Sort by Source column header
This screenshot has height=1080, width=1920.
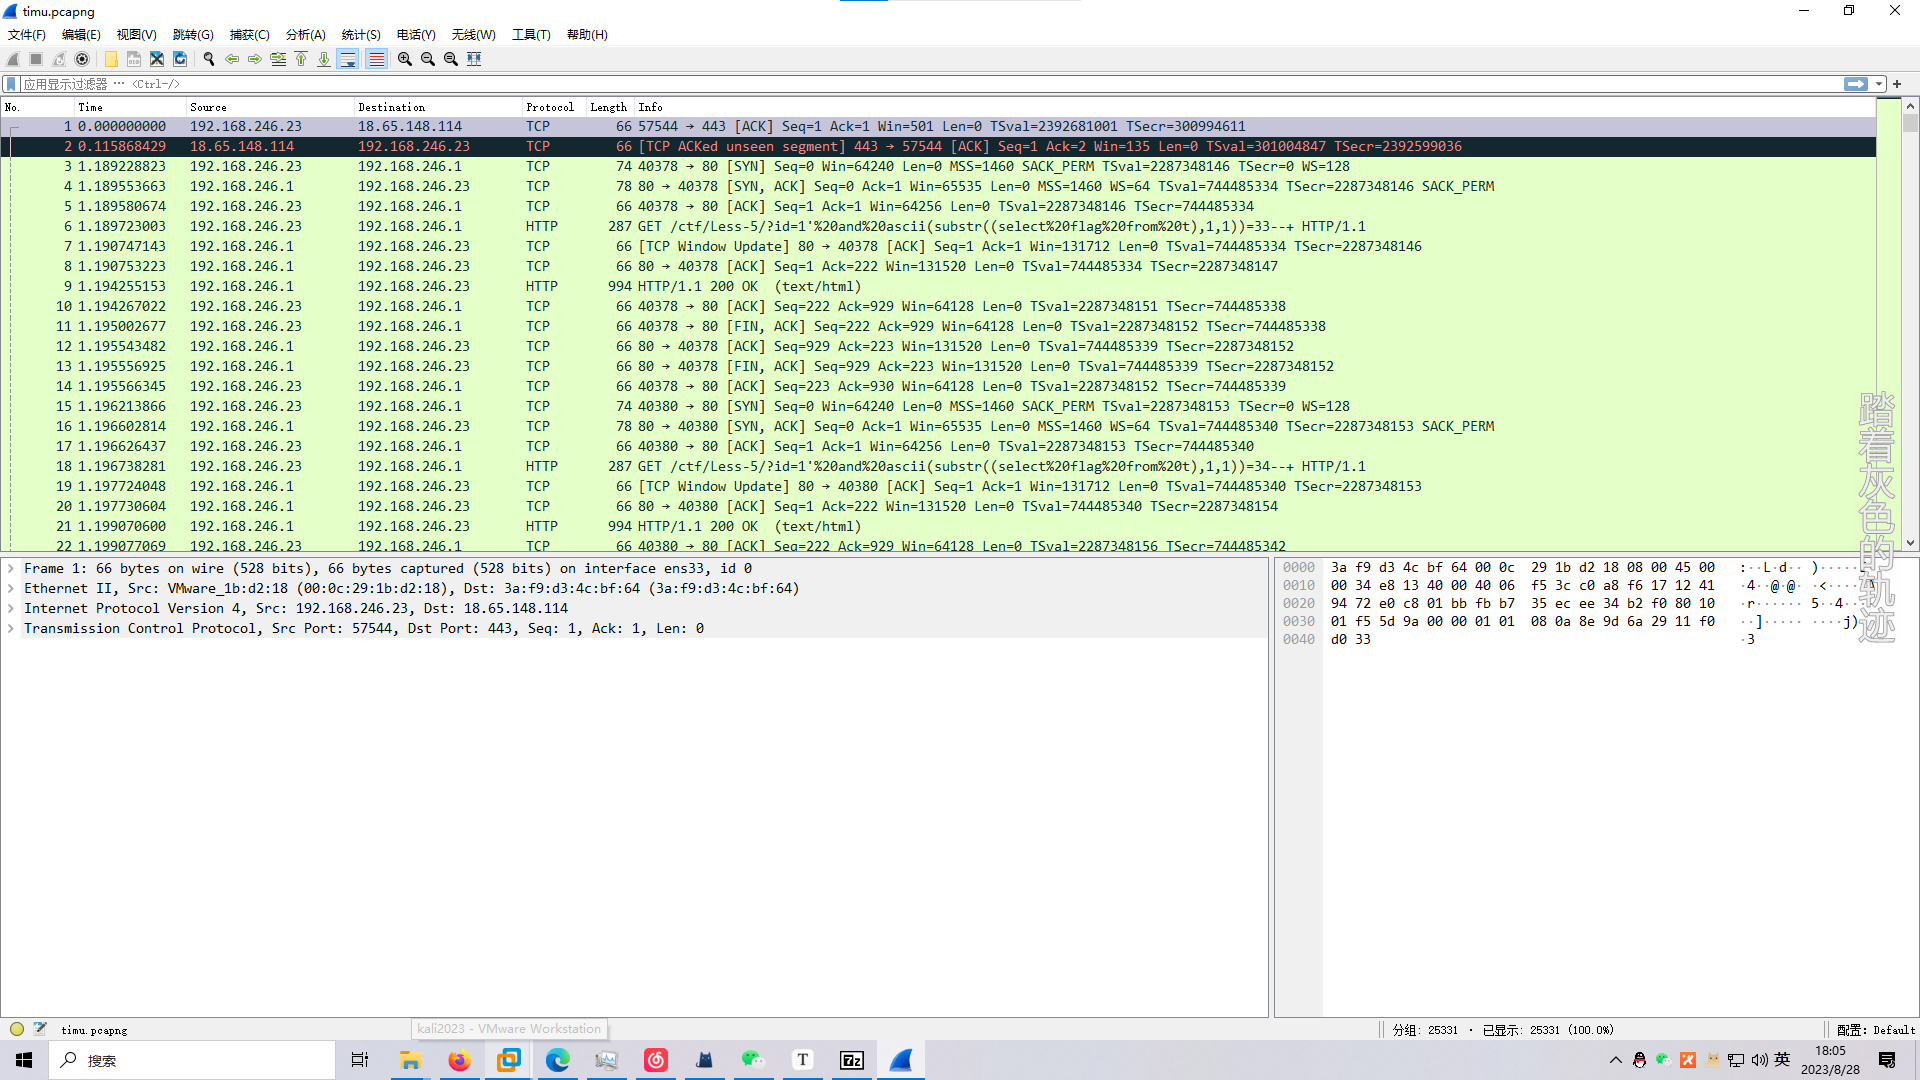coord(270,107)
